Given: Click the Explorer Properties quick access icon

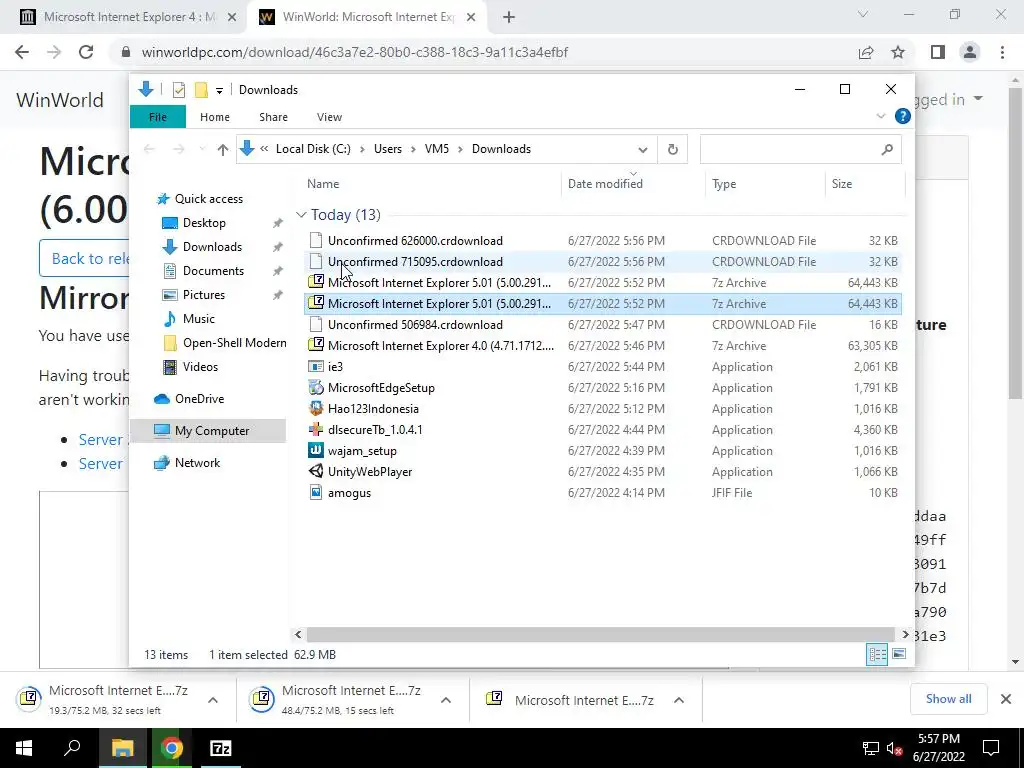Looking at the screenshot, I should click(x=179, y=90).
